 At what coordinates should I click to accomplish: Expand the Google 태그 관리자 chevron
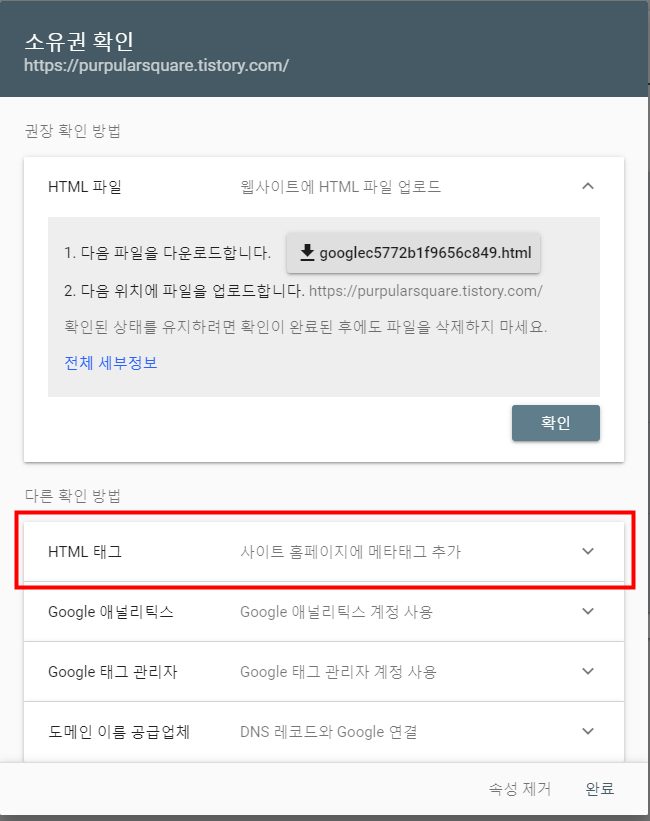click(x=588, y=671)
